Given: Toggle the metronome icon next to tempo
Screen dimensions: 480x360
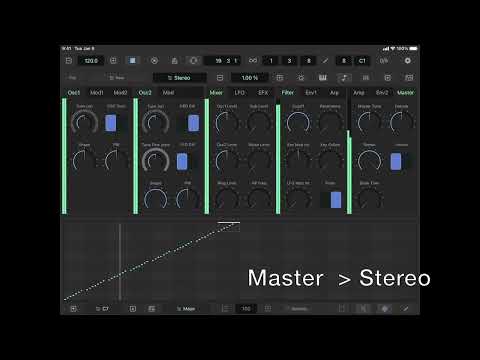Looking at the screenshot, I should 113,60.
